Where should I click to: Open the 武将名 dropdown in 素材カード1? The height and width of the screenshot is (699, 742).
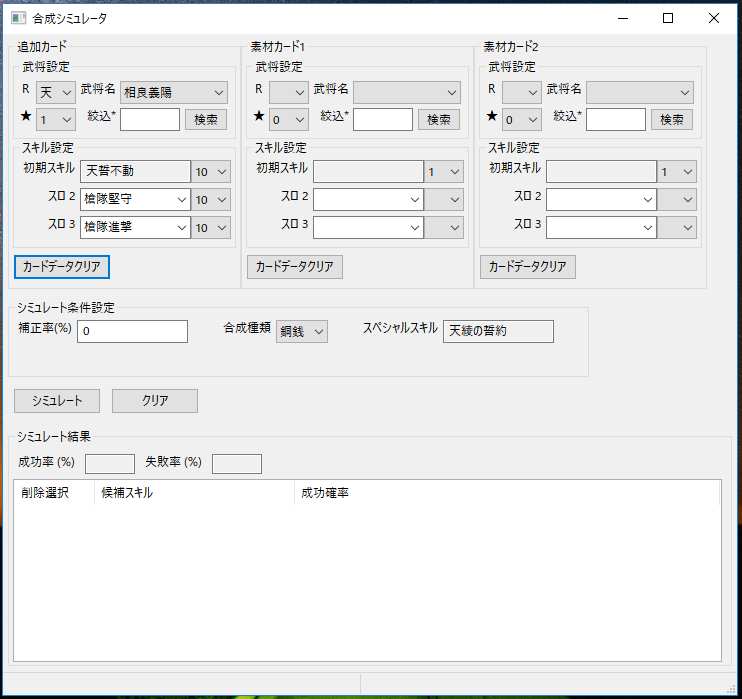[407, 92]
